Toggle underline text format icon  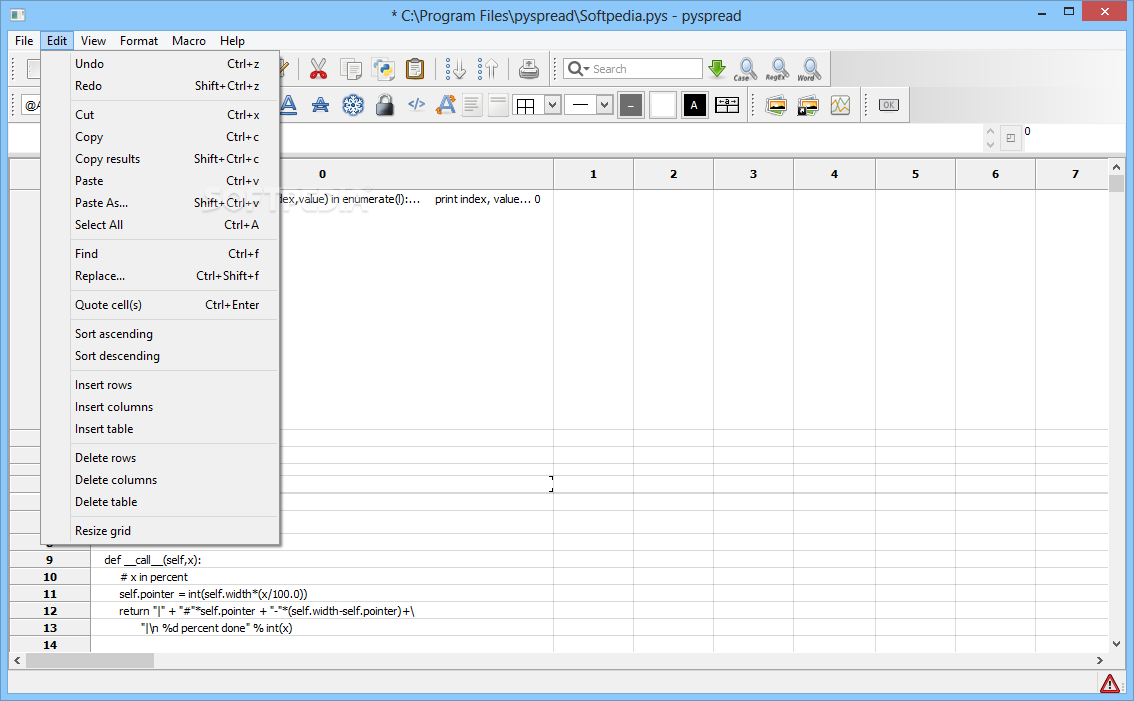(x=289, y=105)
